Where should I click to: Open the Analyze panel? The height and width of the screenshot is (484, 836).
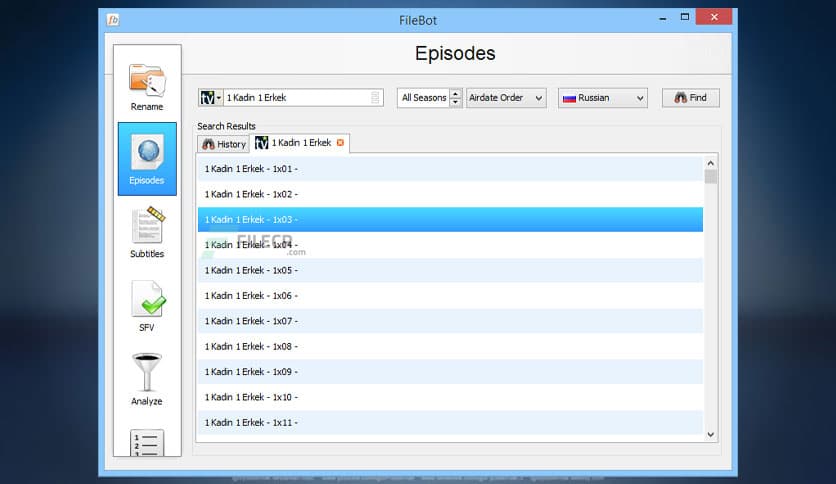[x=147, y=380]
